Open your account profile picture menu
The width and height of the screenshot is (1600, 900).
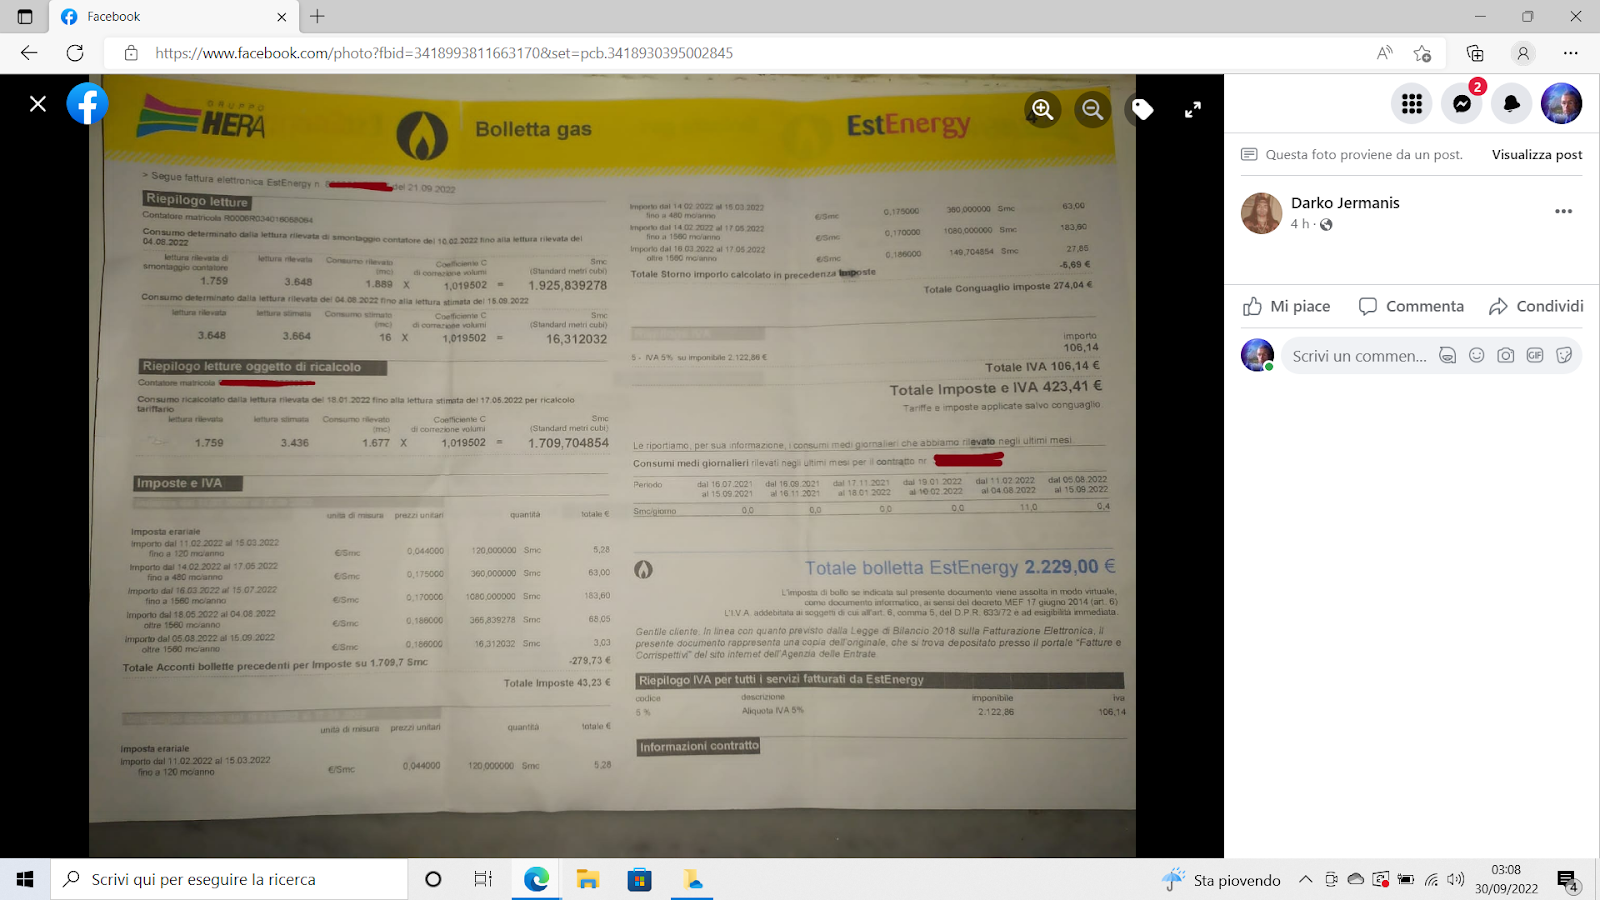[x=1562, y=104]
